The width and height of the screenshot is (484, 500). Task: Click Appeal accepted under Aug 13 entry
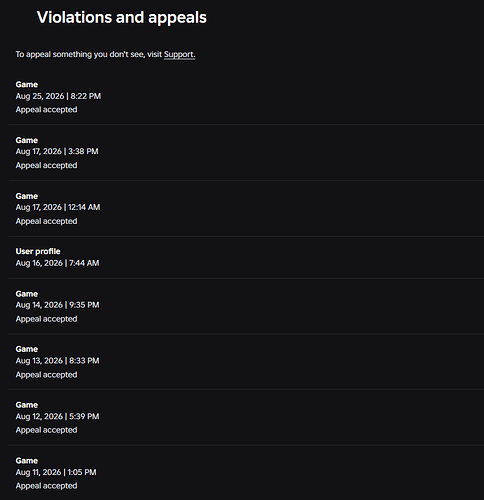pyautogui.click(x=46, y=375)
